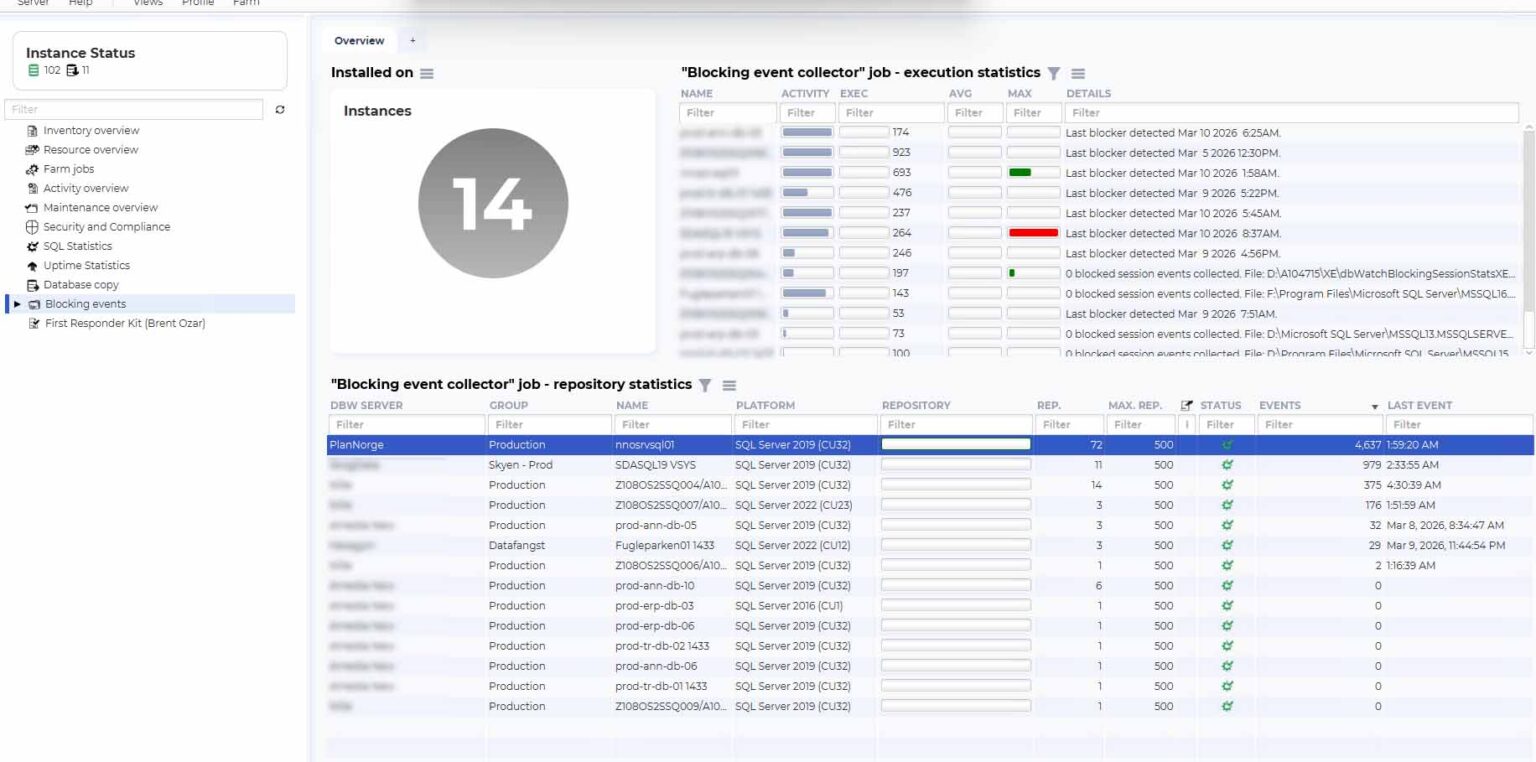Click the green status icon in the nnosrvsql01 row
Image resolution: width=1536 pixels, height=762 pixels.
[x=1227, y=444]
